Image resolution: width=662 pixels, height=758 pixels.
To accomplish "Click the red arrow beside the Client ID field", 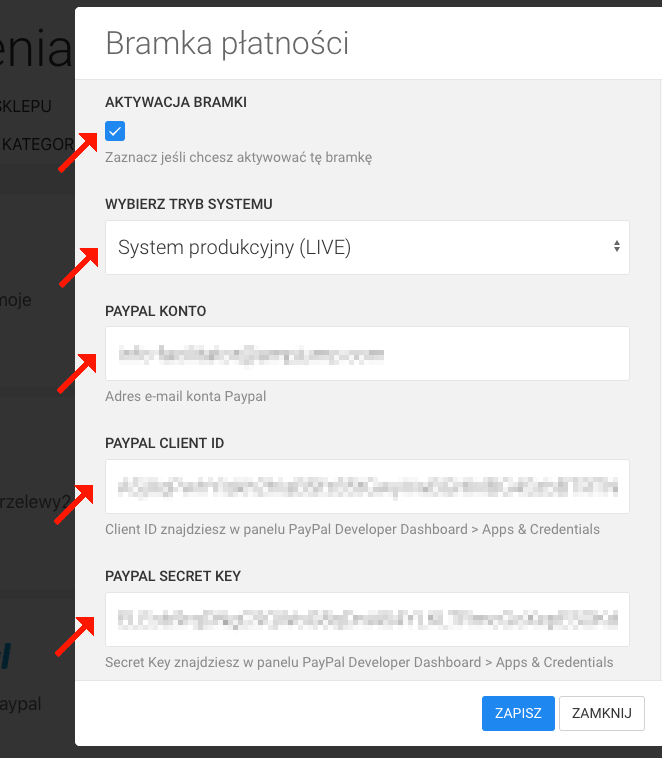I will tap(74, 504).
